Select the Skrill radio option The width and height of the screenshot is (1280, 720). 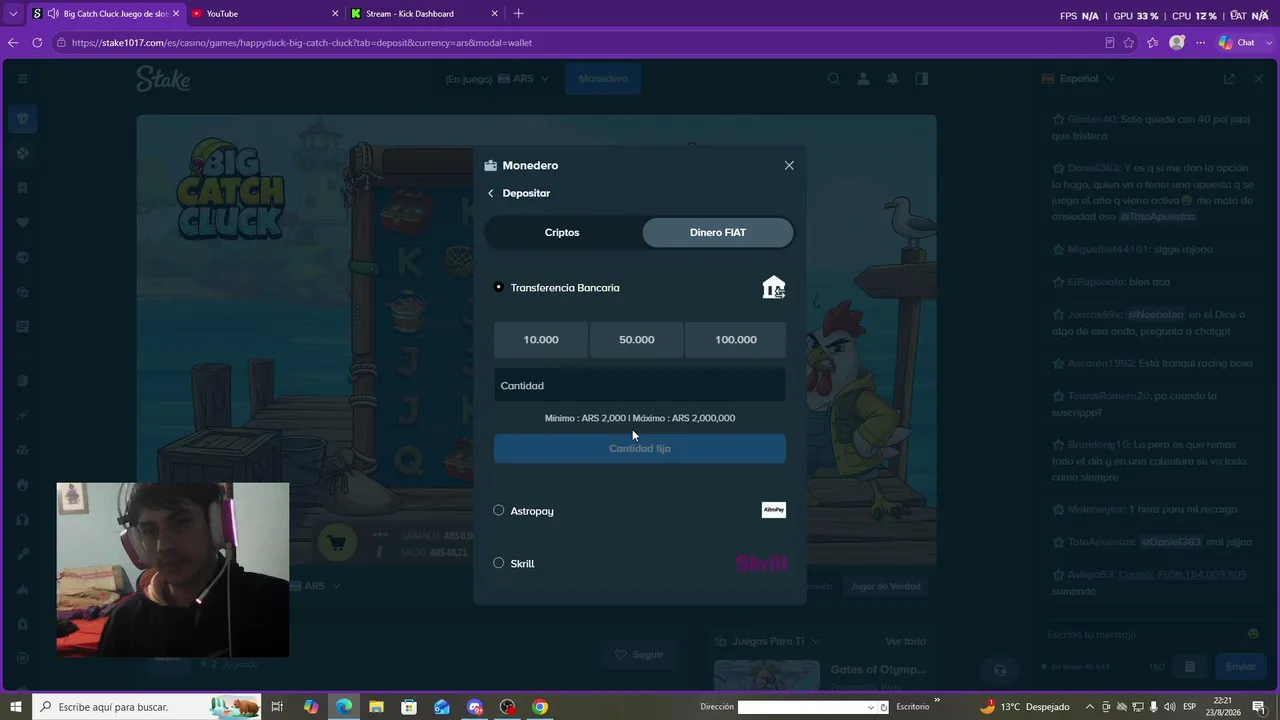pos(499,563)
